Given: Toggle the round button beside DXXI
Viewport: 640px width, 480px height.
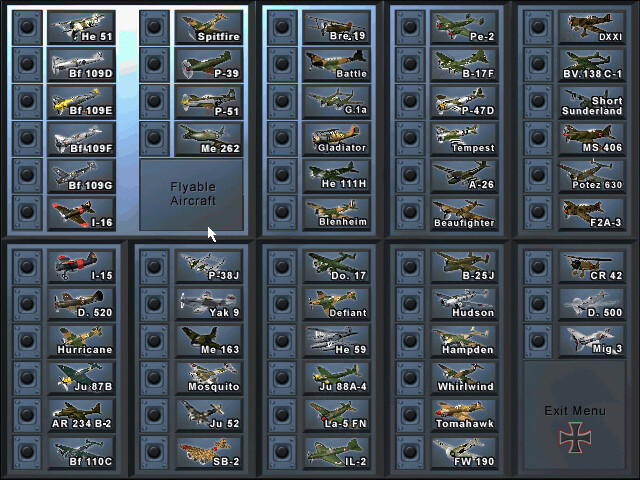Looking at the screenshot, I should tap(538, 27).
